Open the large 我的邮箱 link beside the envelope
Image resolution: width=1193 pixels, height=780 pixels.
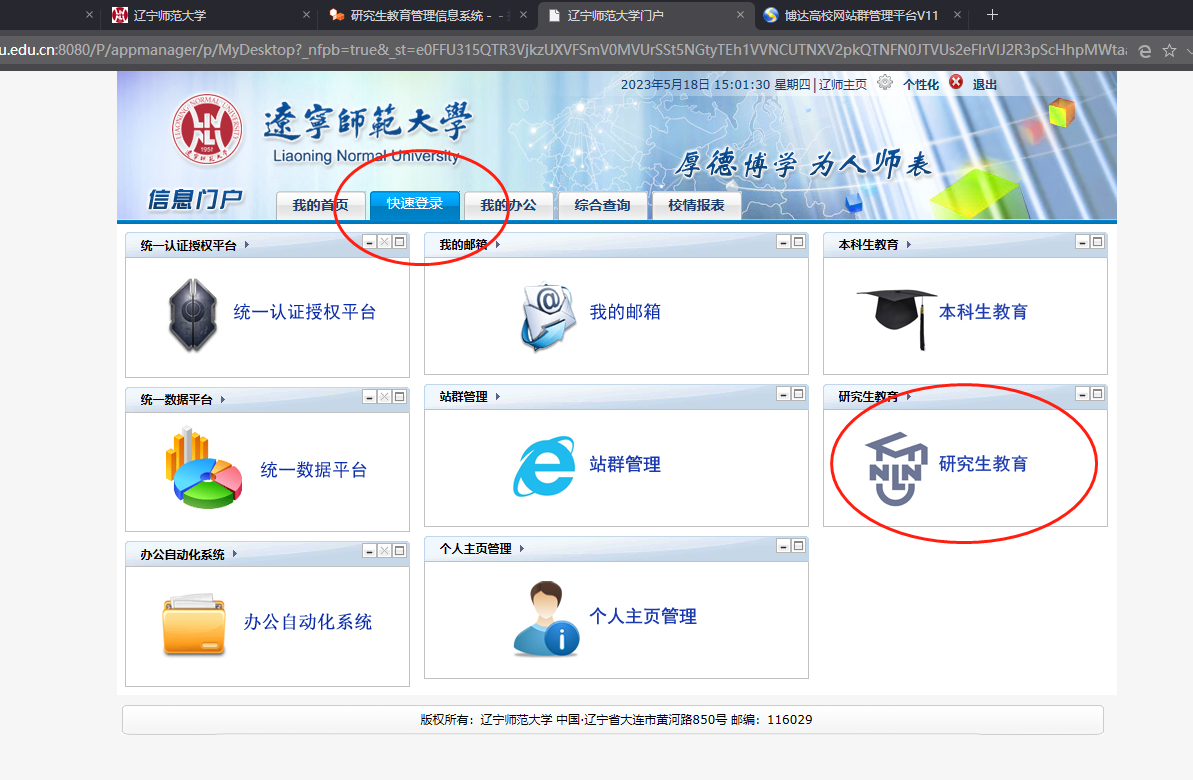pyautogui.click(x=625, y=312)
